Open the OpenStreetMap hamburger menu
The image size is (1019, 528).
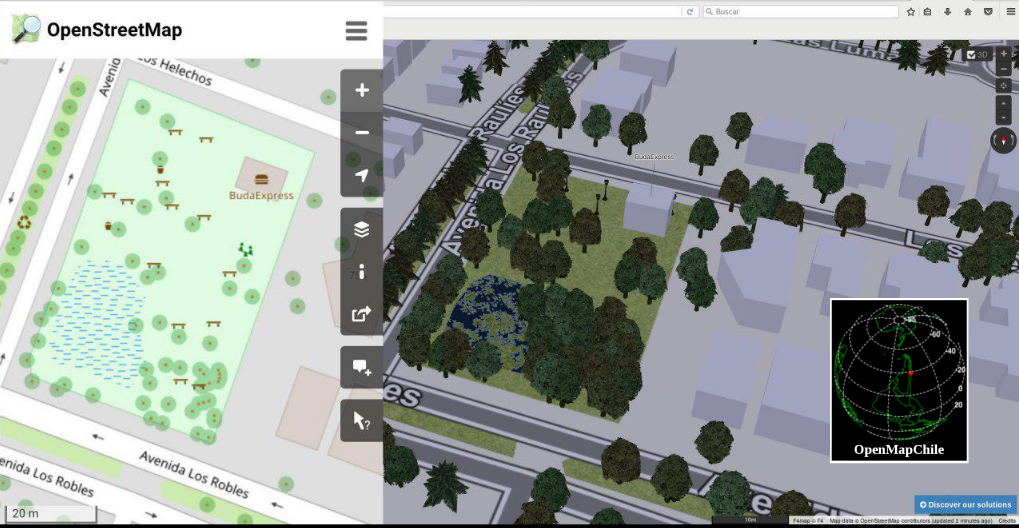click(356, 30)
